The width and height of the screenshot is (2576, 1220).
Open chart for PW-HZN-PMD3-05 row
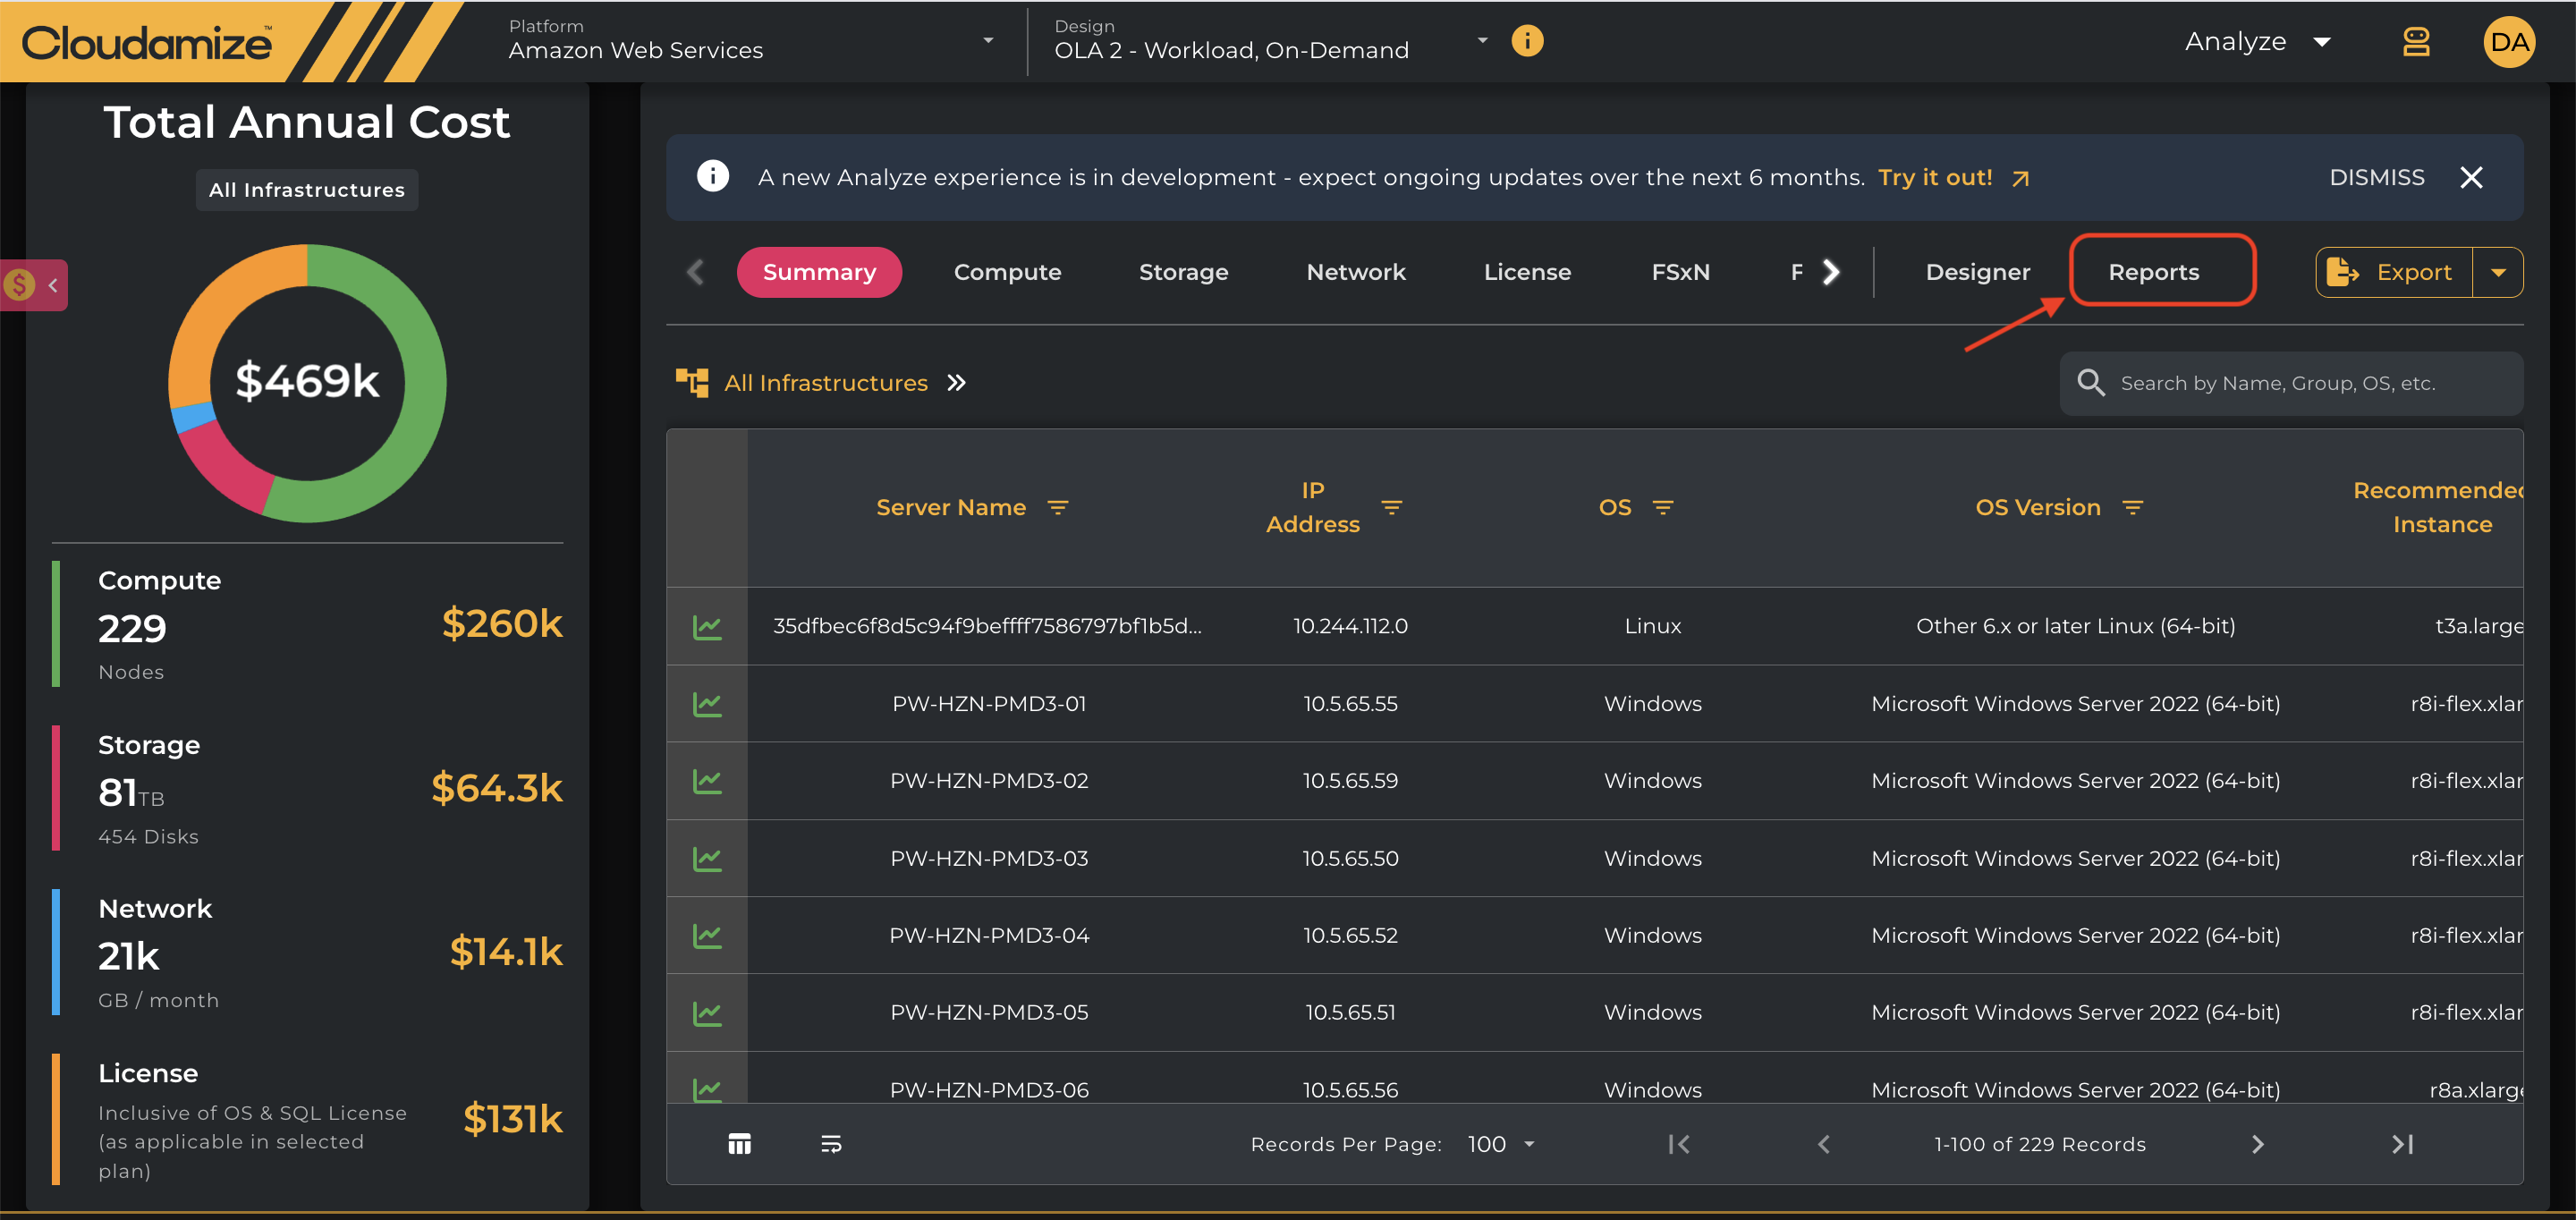tap(707, 1013)
